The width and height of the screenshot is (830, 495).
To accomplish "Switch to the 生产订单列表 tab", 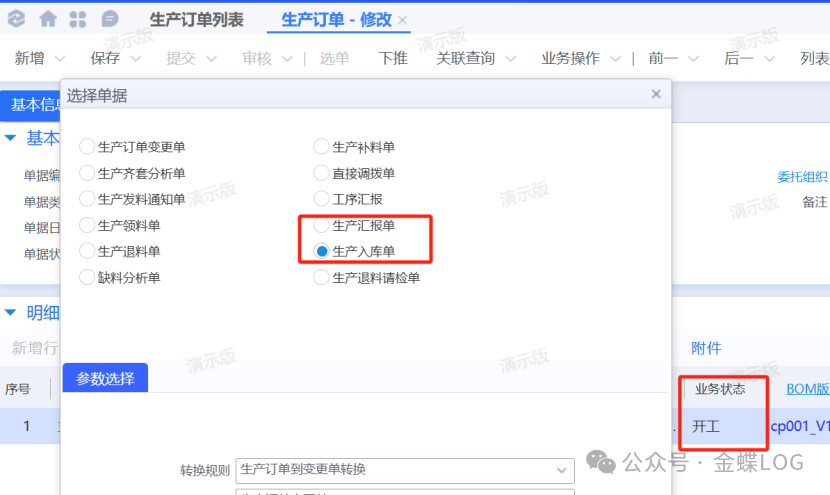I will click(x=196, y=20).
